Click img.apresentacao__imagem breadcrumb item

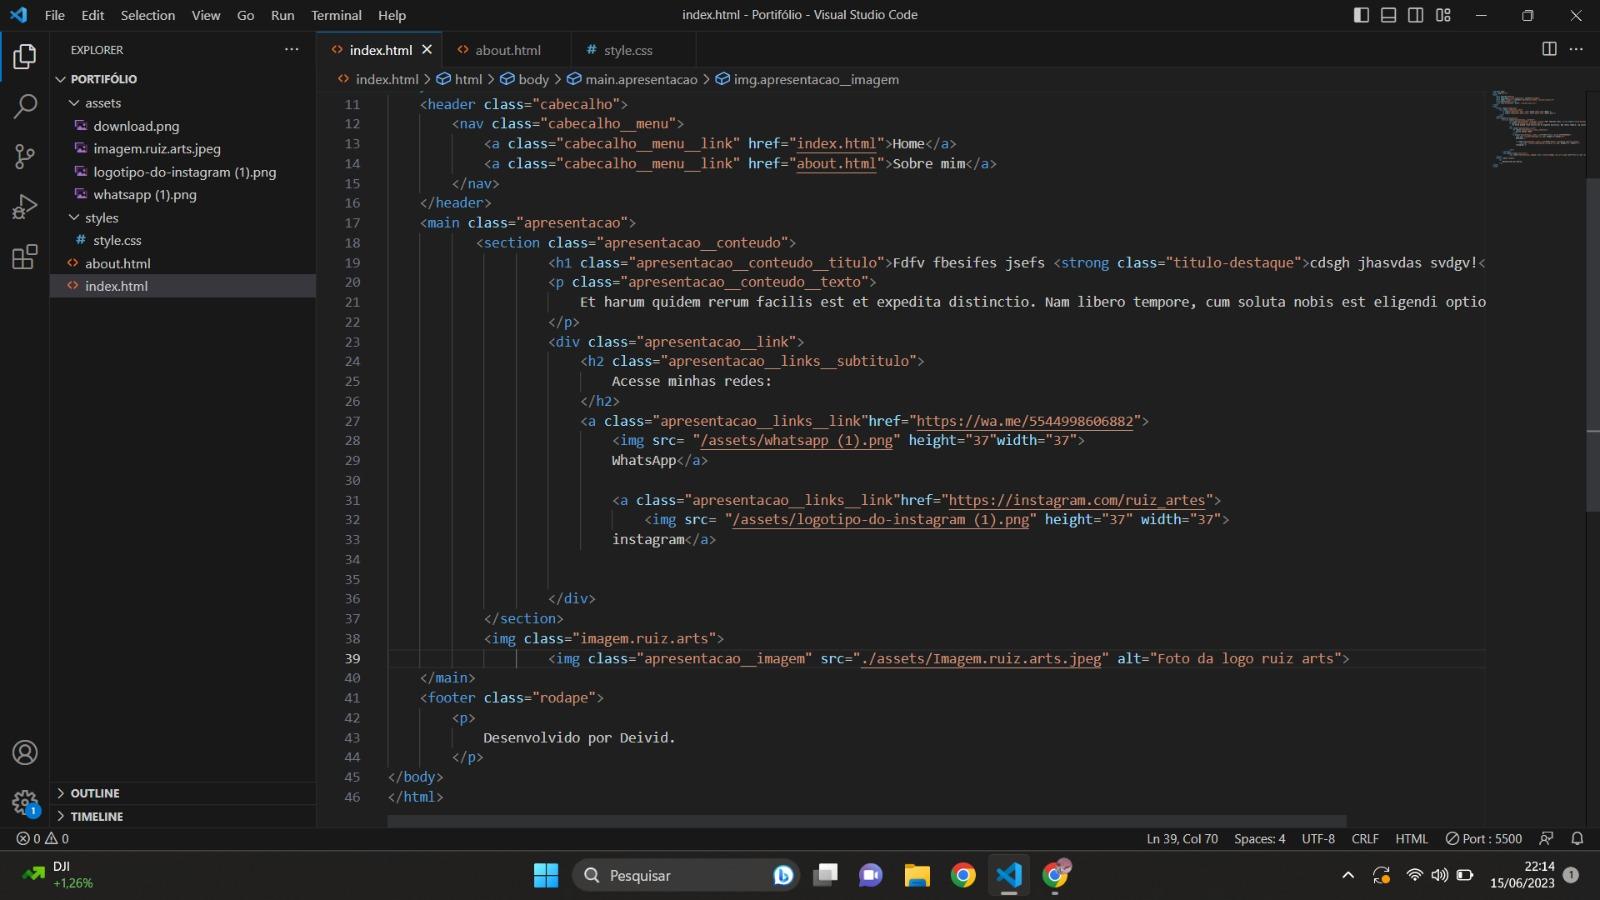[816, 79]
